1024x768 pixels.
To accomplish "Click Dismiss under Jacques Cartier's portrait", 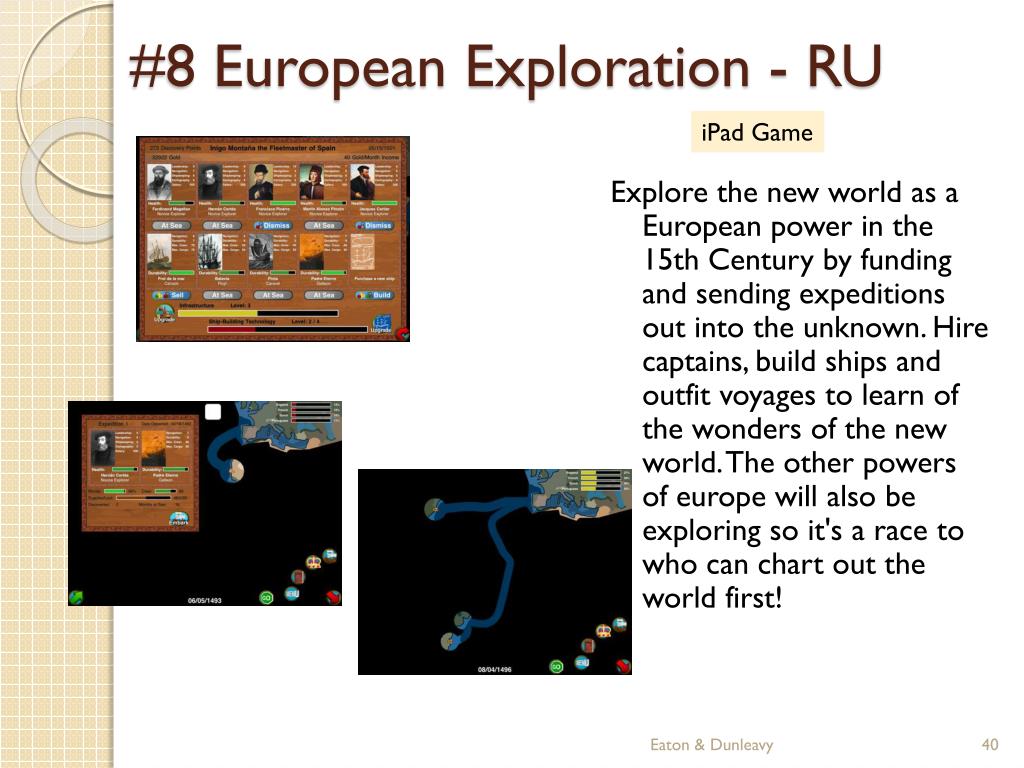I will (x=374, y=225).
